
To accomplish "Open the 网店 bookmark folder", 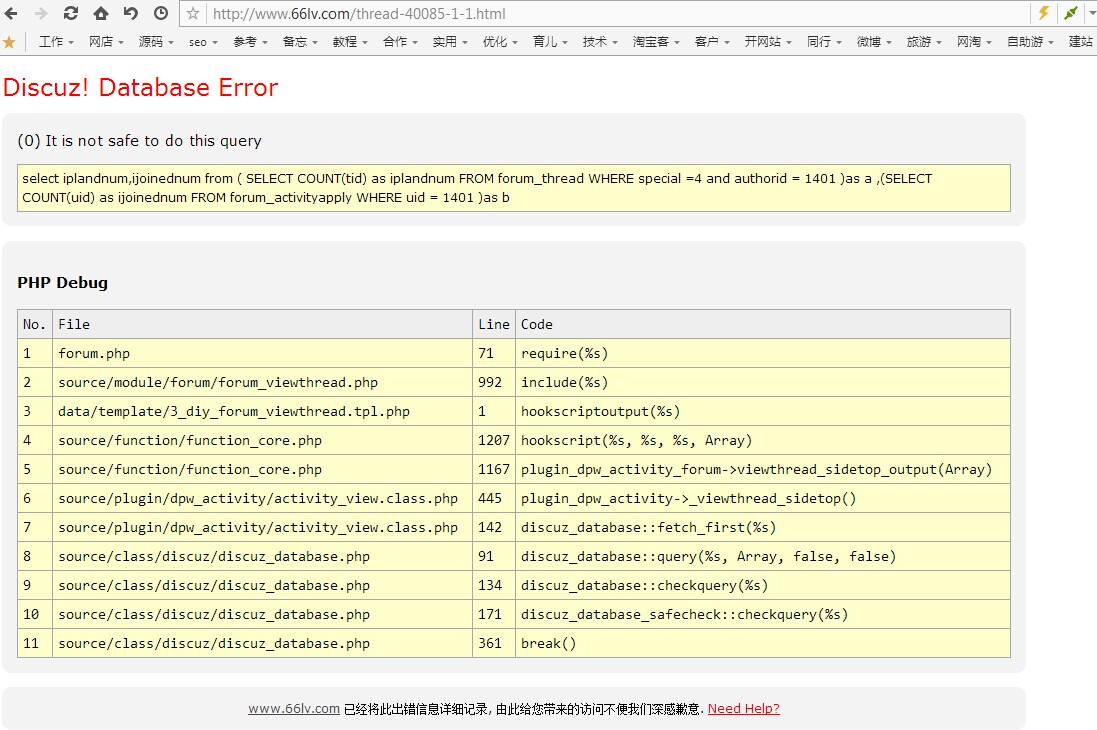I will (106, 42).
